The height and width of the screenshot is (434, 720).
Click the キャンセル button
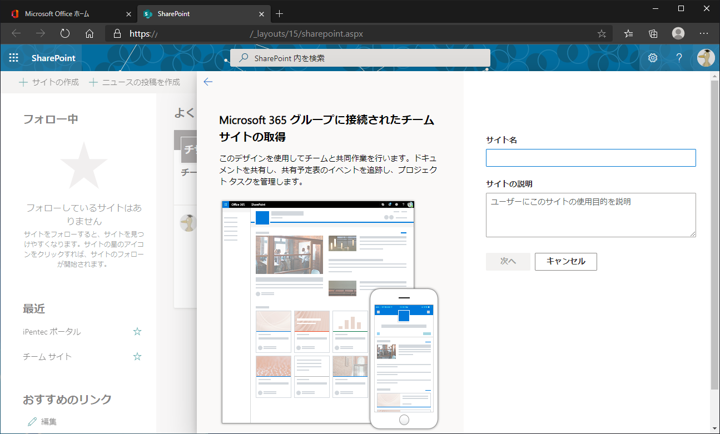click(566, 261)
